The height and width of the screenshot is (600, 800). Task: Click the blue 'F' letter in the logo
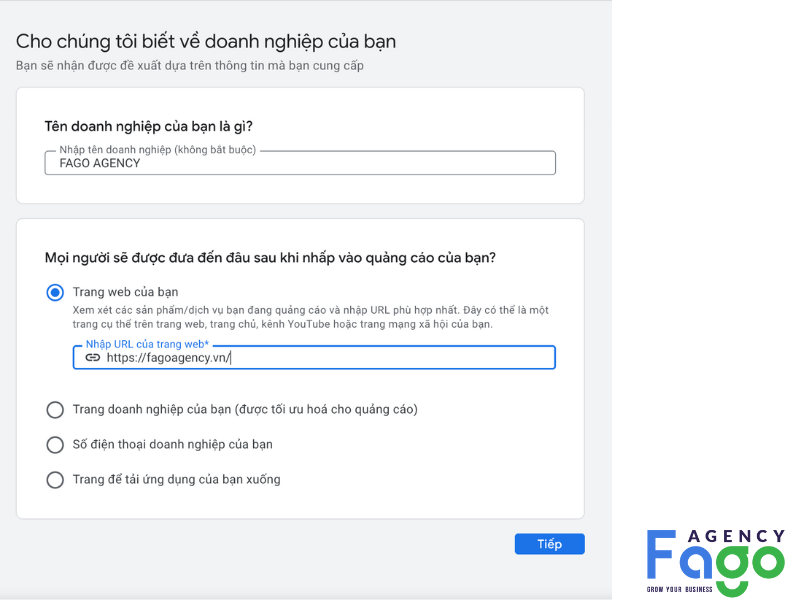tap(664, 556)
